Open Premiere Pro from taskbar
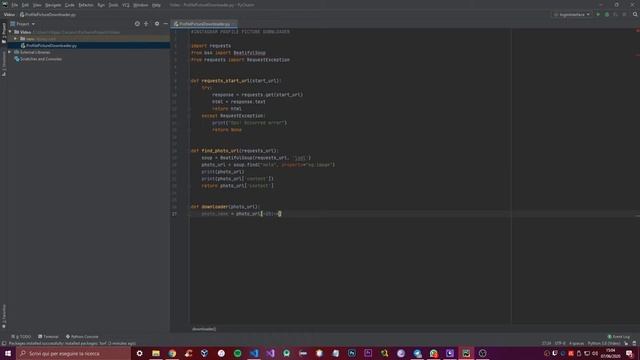Image resolution: width=640 pixels, height=360 pixels. pos(368,353)
